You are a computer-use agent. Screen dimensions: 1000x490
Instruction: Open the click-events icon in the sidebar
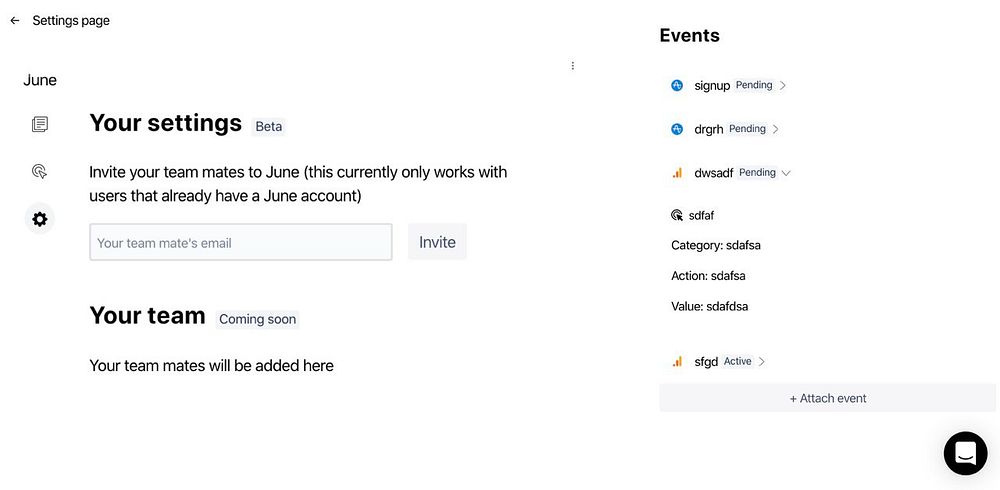(39, 171)
